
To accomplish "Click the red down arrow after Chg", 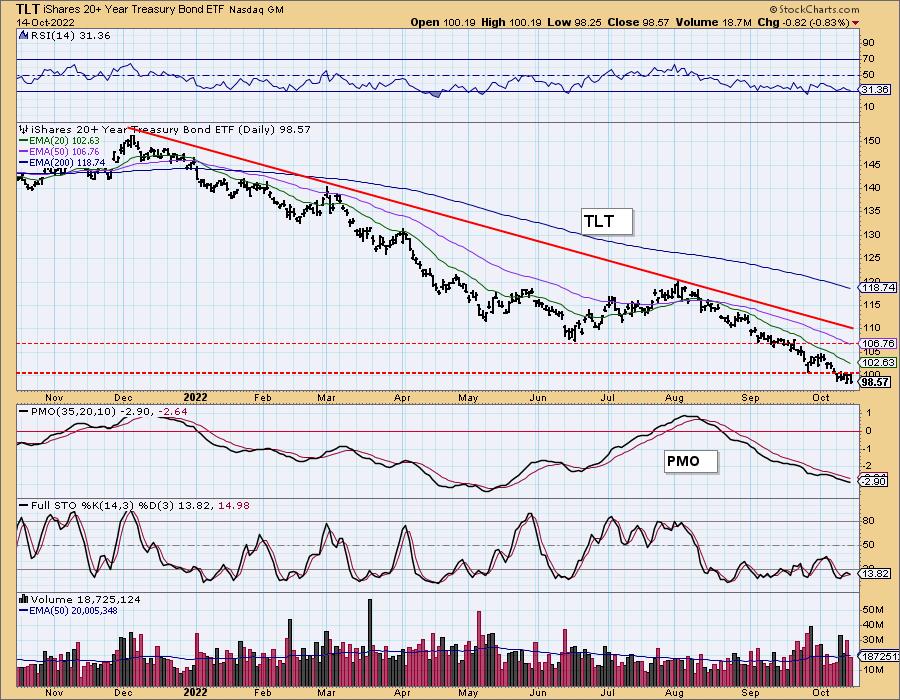I will pos(856,23).
